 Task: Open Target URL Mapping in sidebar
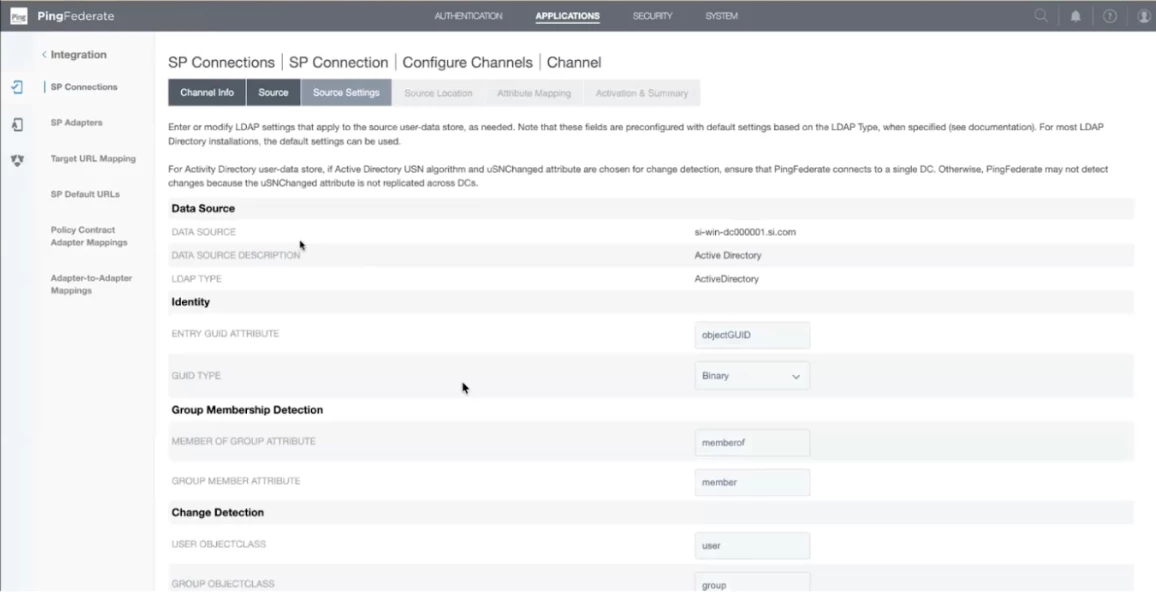coord(93,158)
